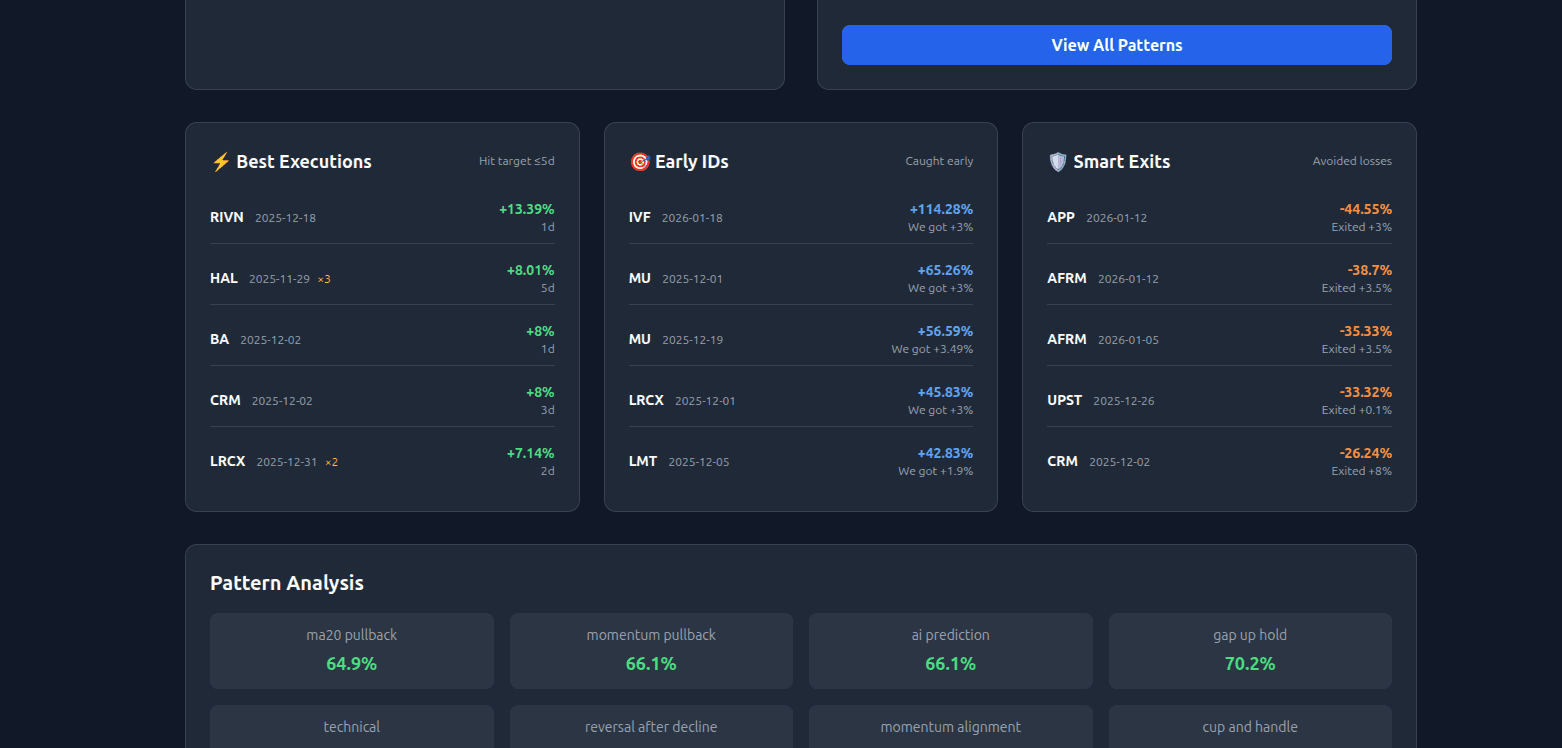The height and width of the screenshot is (748, 1562).
Task: Click the lightning bolt icon beside Best Executions
Action: [222, 160]
